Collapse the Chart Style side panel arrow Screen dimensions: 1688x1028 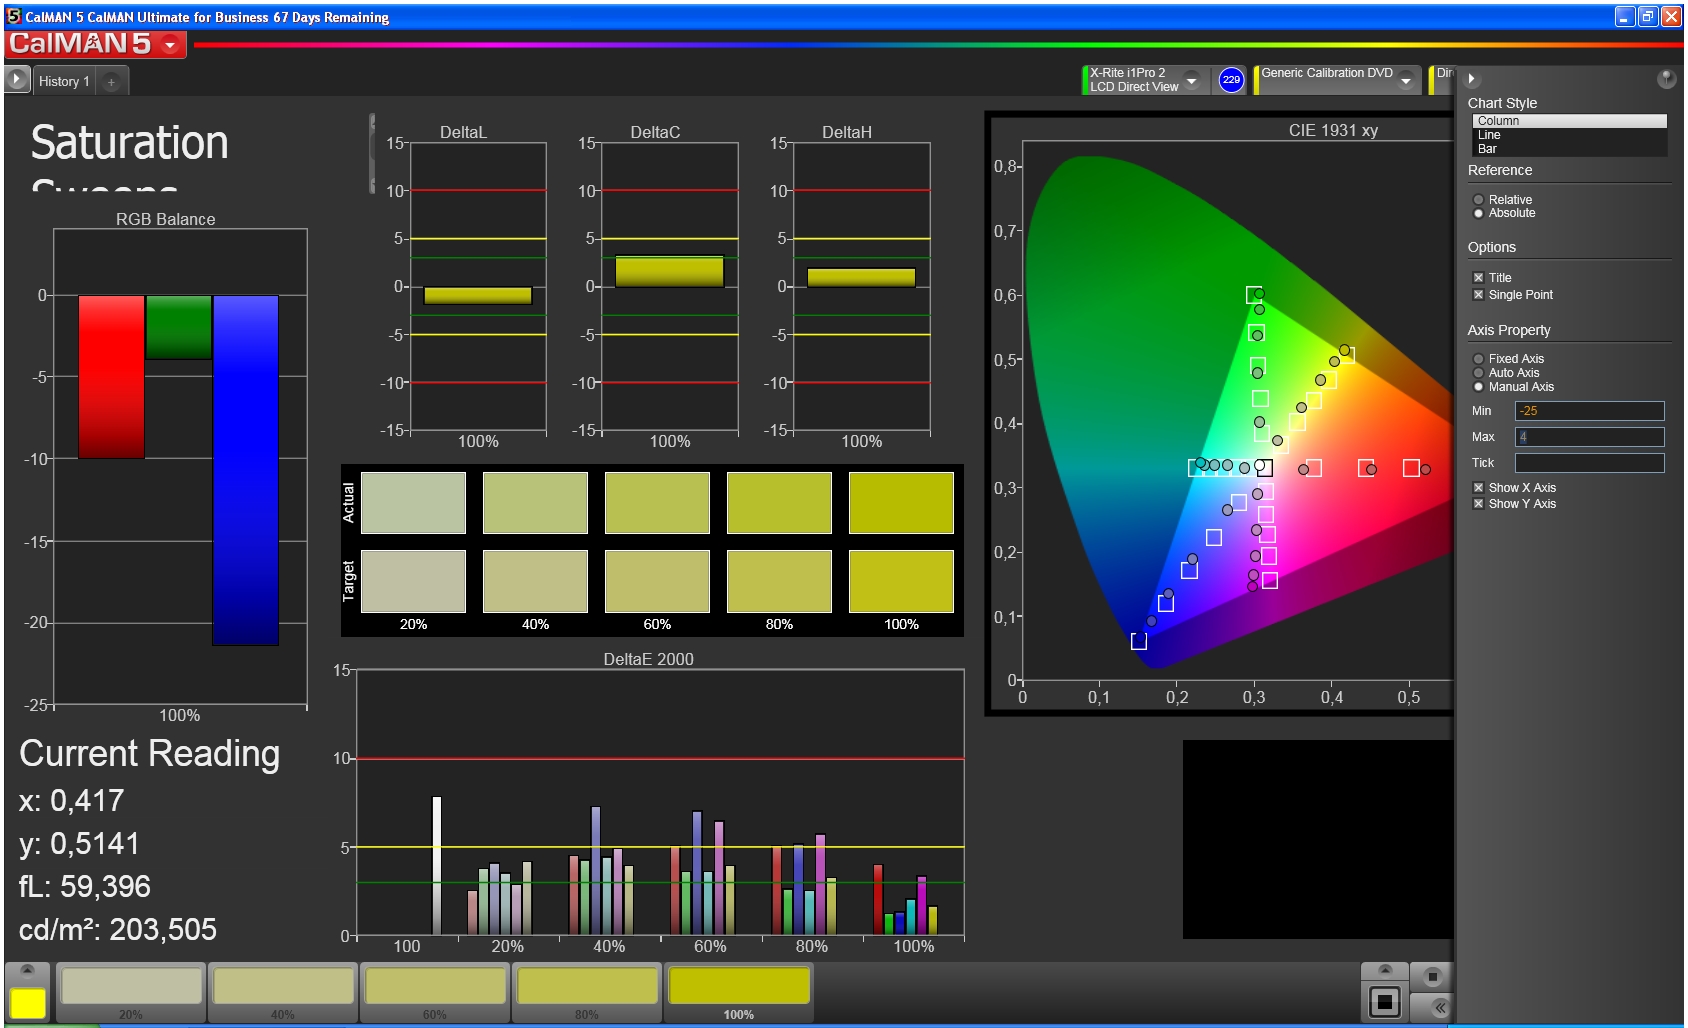point(1471,79)
